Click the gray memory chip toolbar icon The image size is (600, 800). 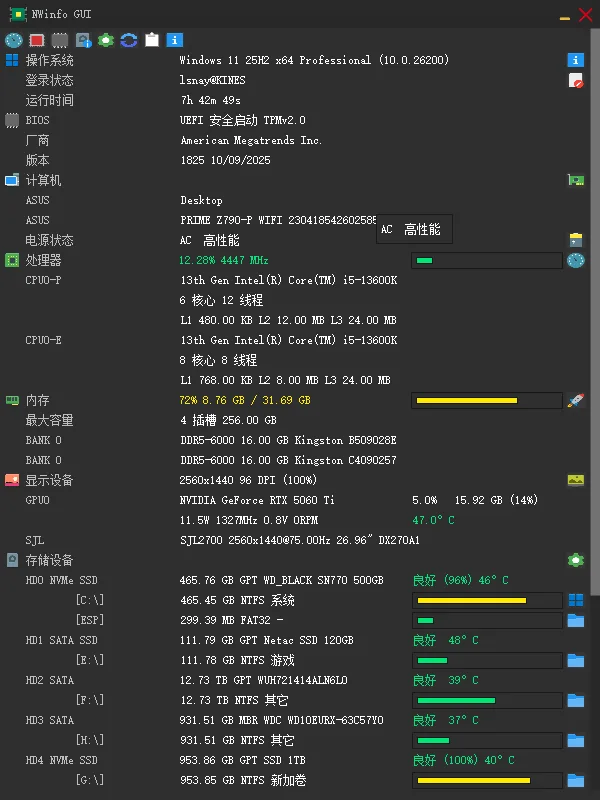pos(60,40)
